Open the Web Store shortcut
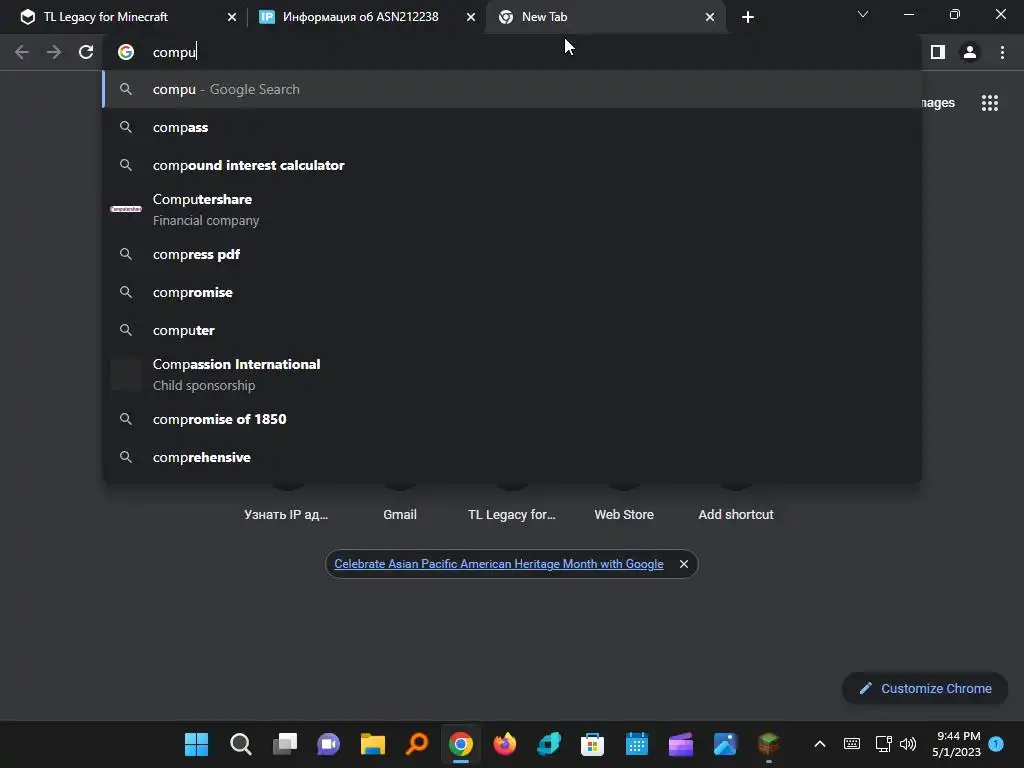The width and height of the screenshot is (1024, 768). pyautogui.click(x=624, y=515)
